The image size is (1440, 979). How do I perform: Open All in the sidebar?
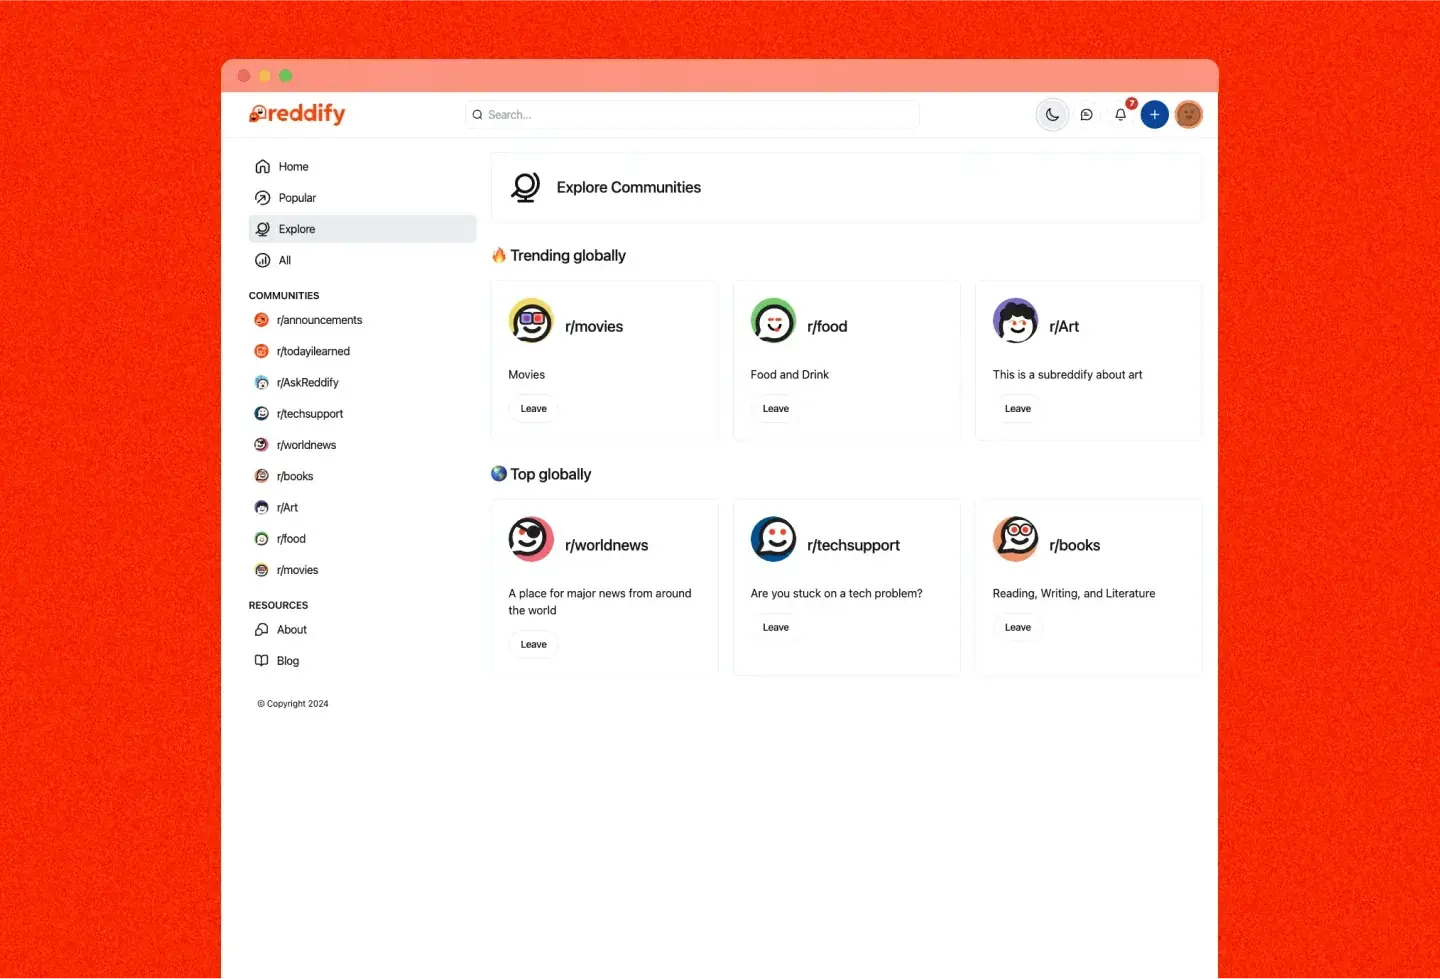[x=362, y=260]
